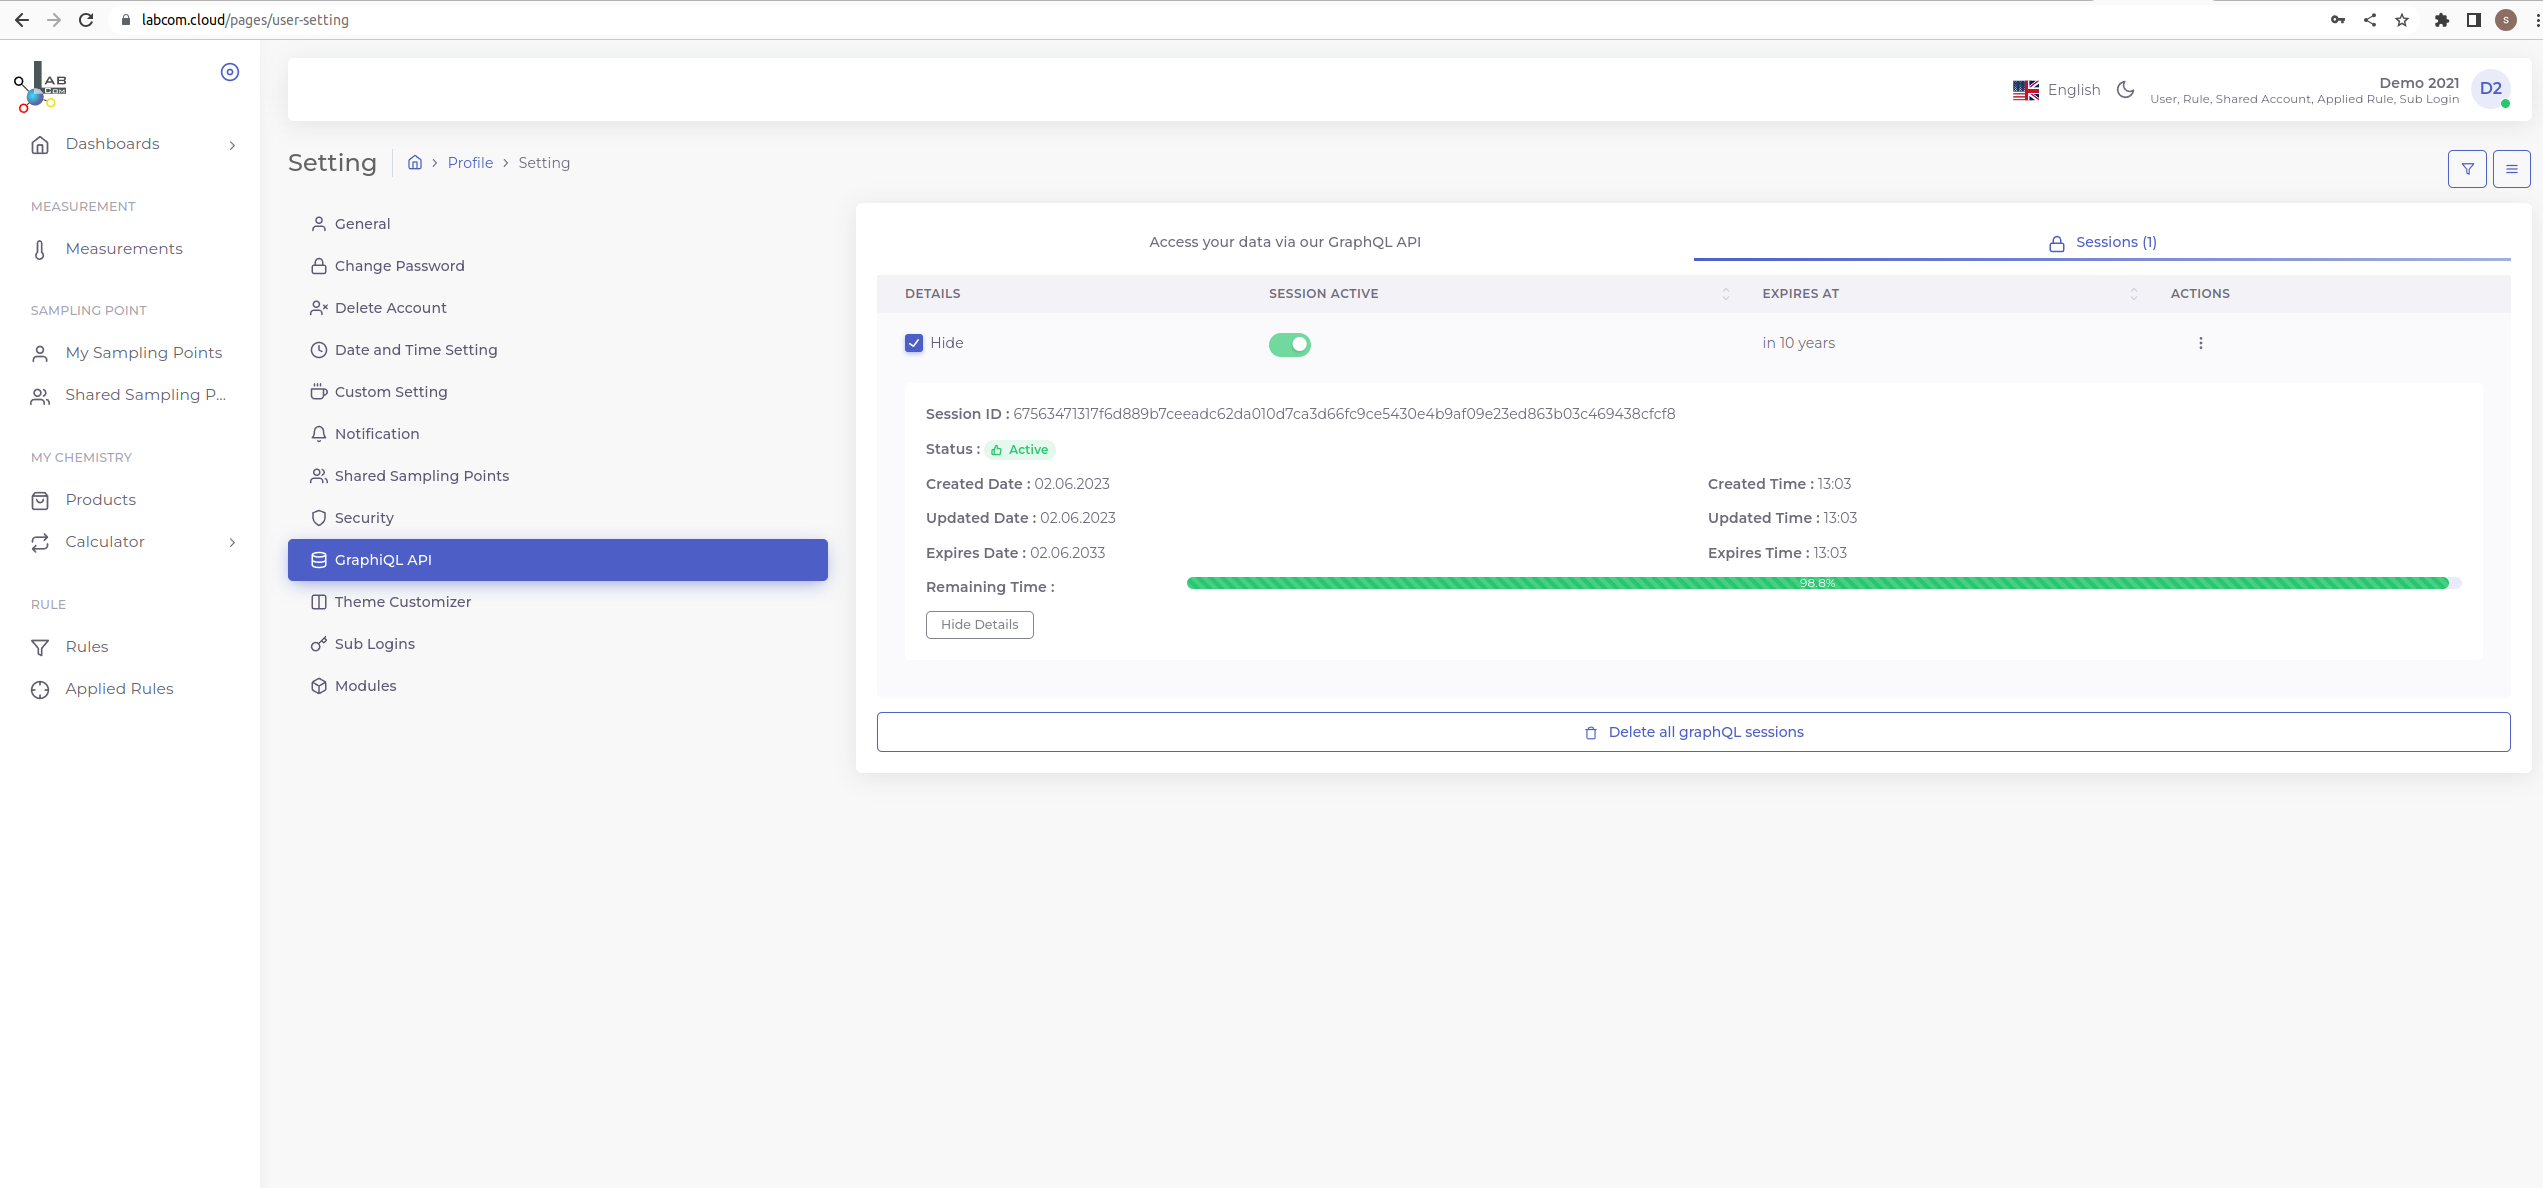Toggle sidebar pin circle icon
The image size is (2543, 1188).
(x=230, y=72)
